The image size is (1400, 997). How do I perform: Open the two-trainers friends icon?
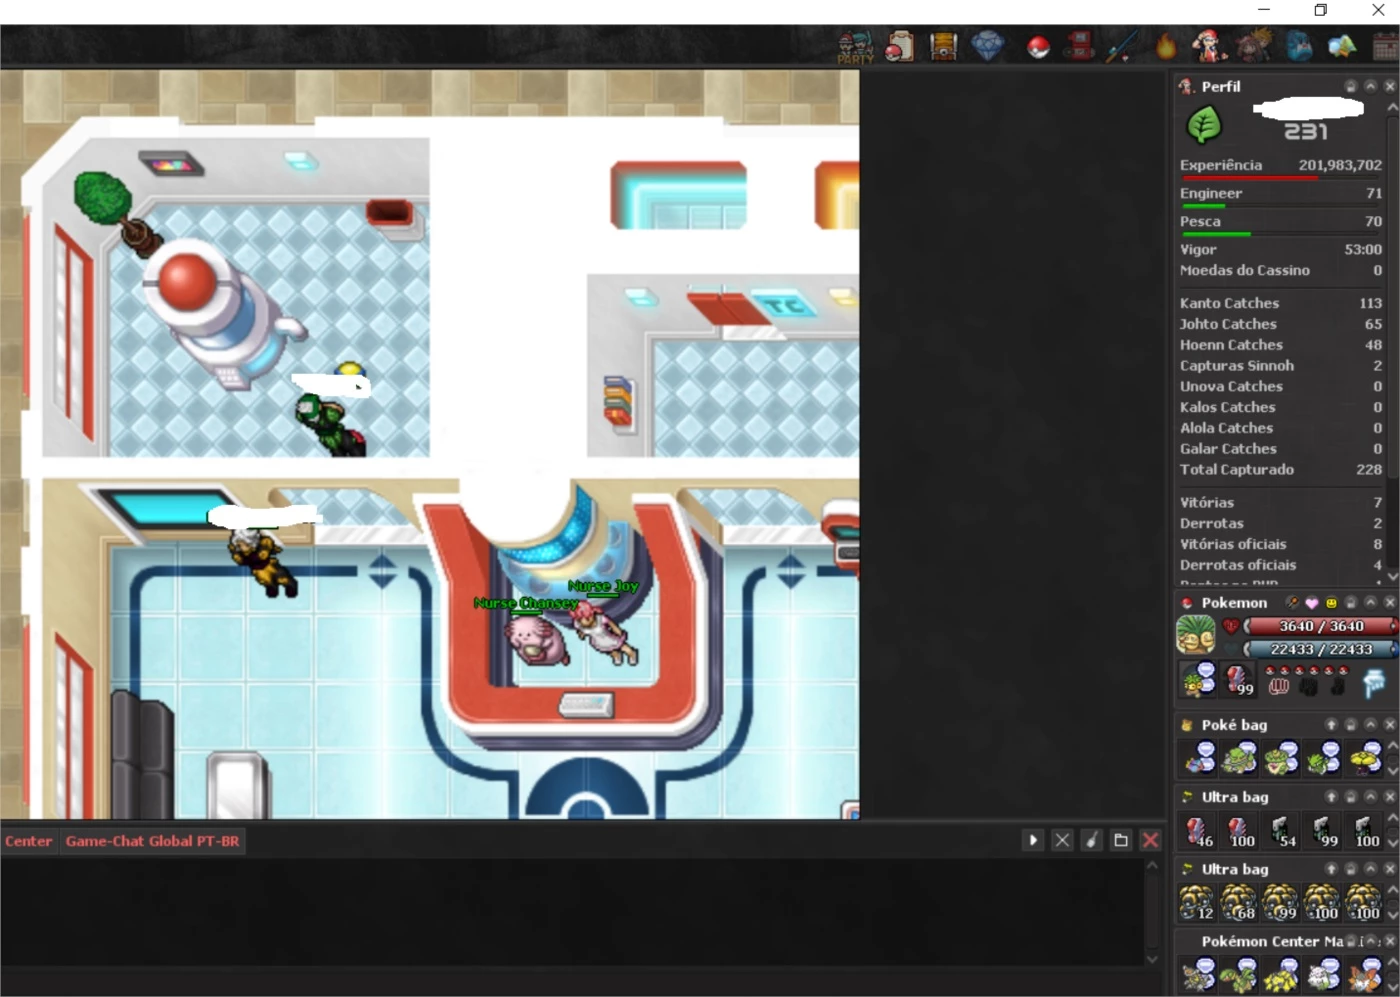(1254, 46)
